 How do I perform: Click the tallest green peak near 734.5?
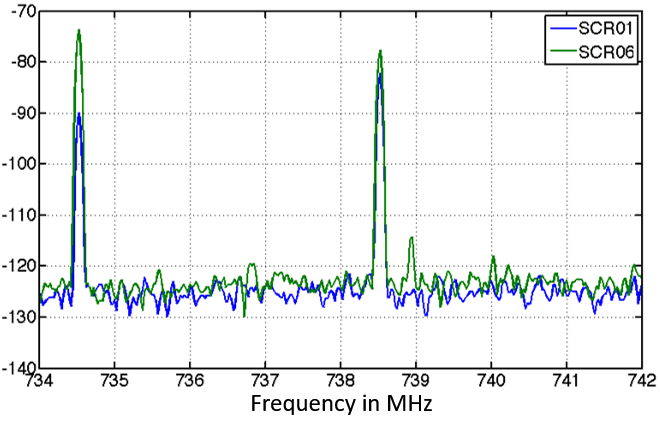click(78, 31)
